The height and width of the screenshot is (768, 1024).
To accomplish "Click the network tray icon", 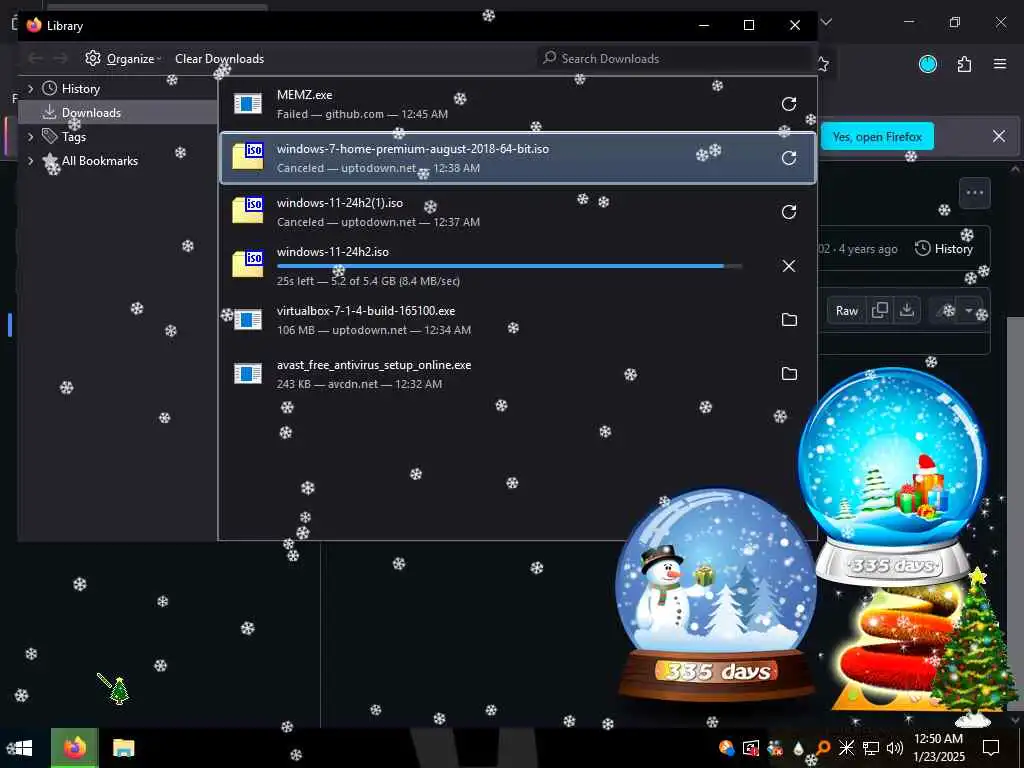I will click(x=871, y=748).
